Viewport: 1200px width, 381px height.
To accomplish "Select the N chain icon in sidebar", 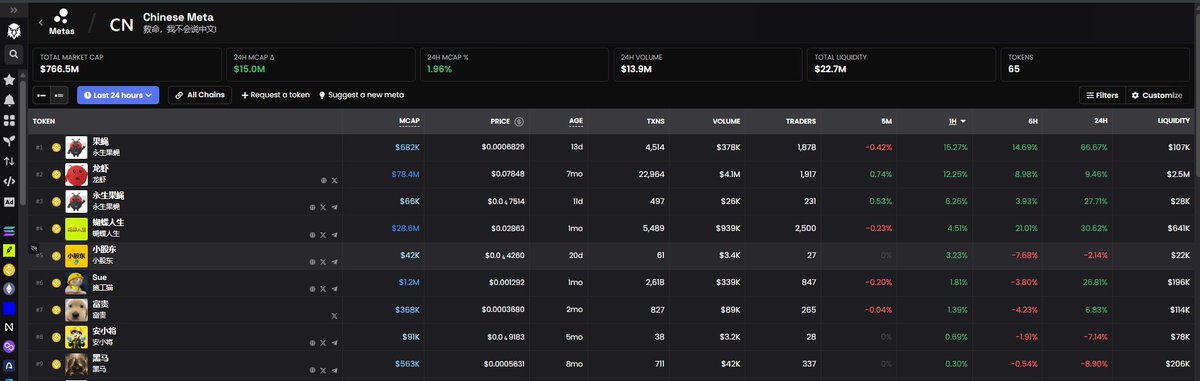I will (x=9, y=327).
